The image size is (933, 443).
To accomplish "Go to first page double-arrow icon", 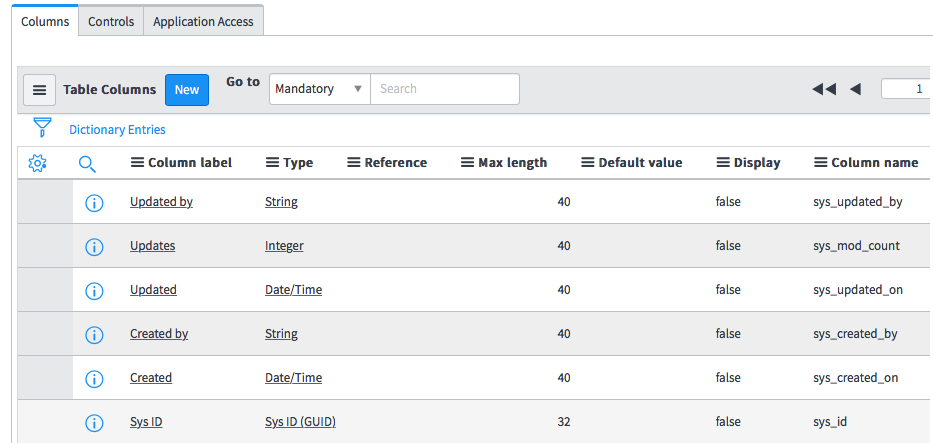I will click(824, 89).
